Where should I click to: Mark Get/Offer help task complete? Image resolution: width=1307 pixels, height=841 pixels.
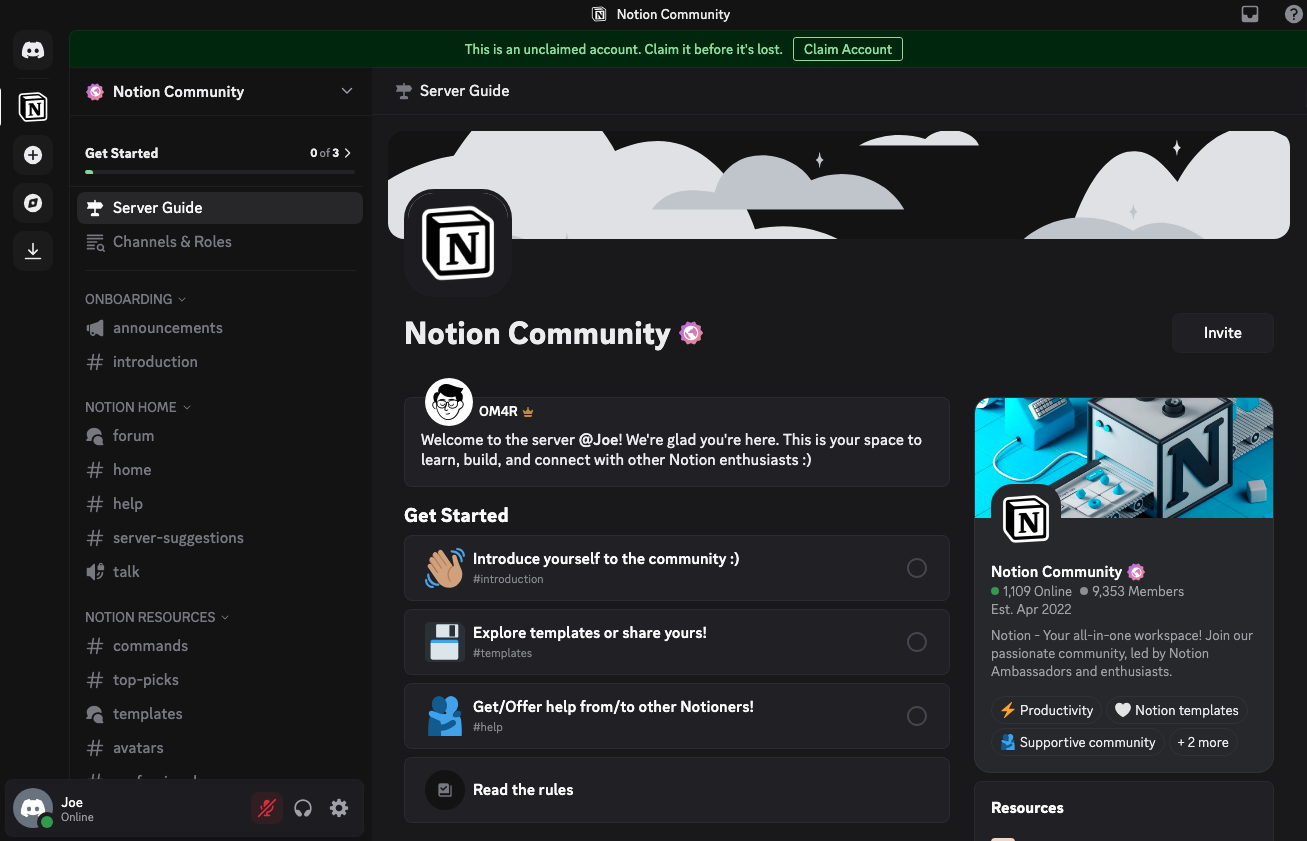point(917,716)
